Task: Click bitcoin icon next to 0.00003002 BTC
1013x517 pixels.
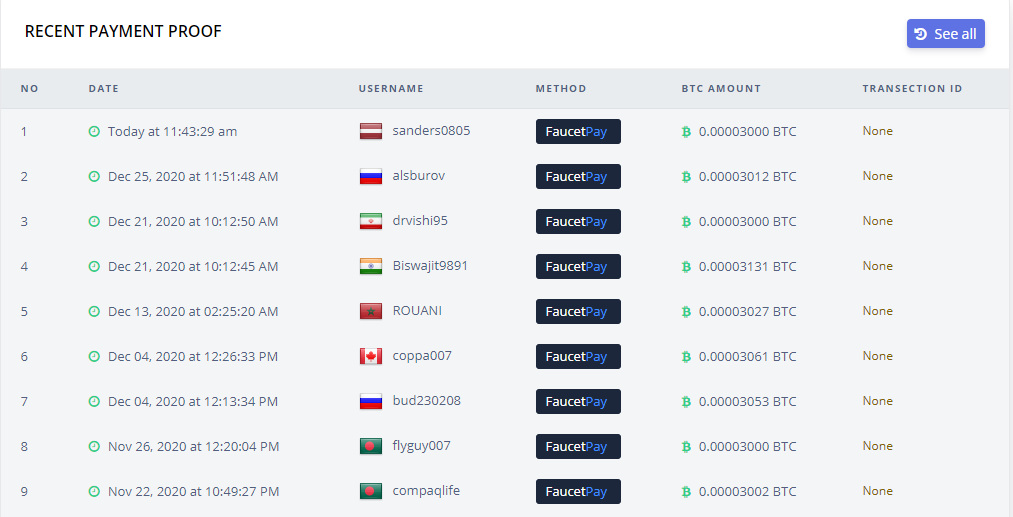Action: (686, 491)
